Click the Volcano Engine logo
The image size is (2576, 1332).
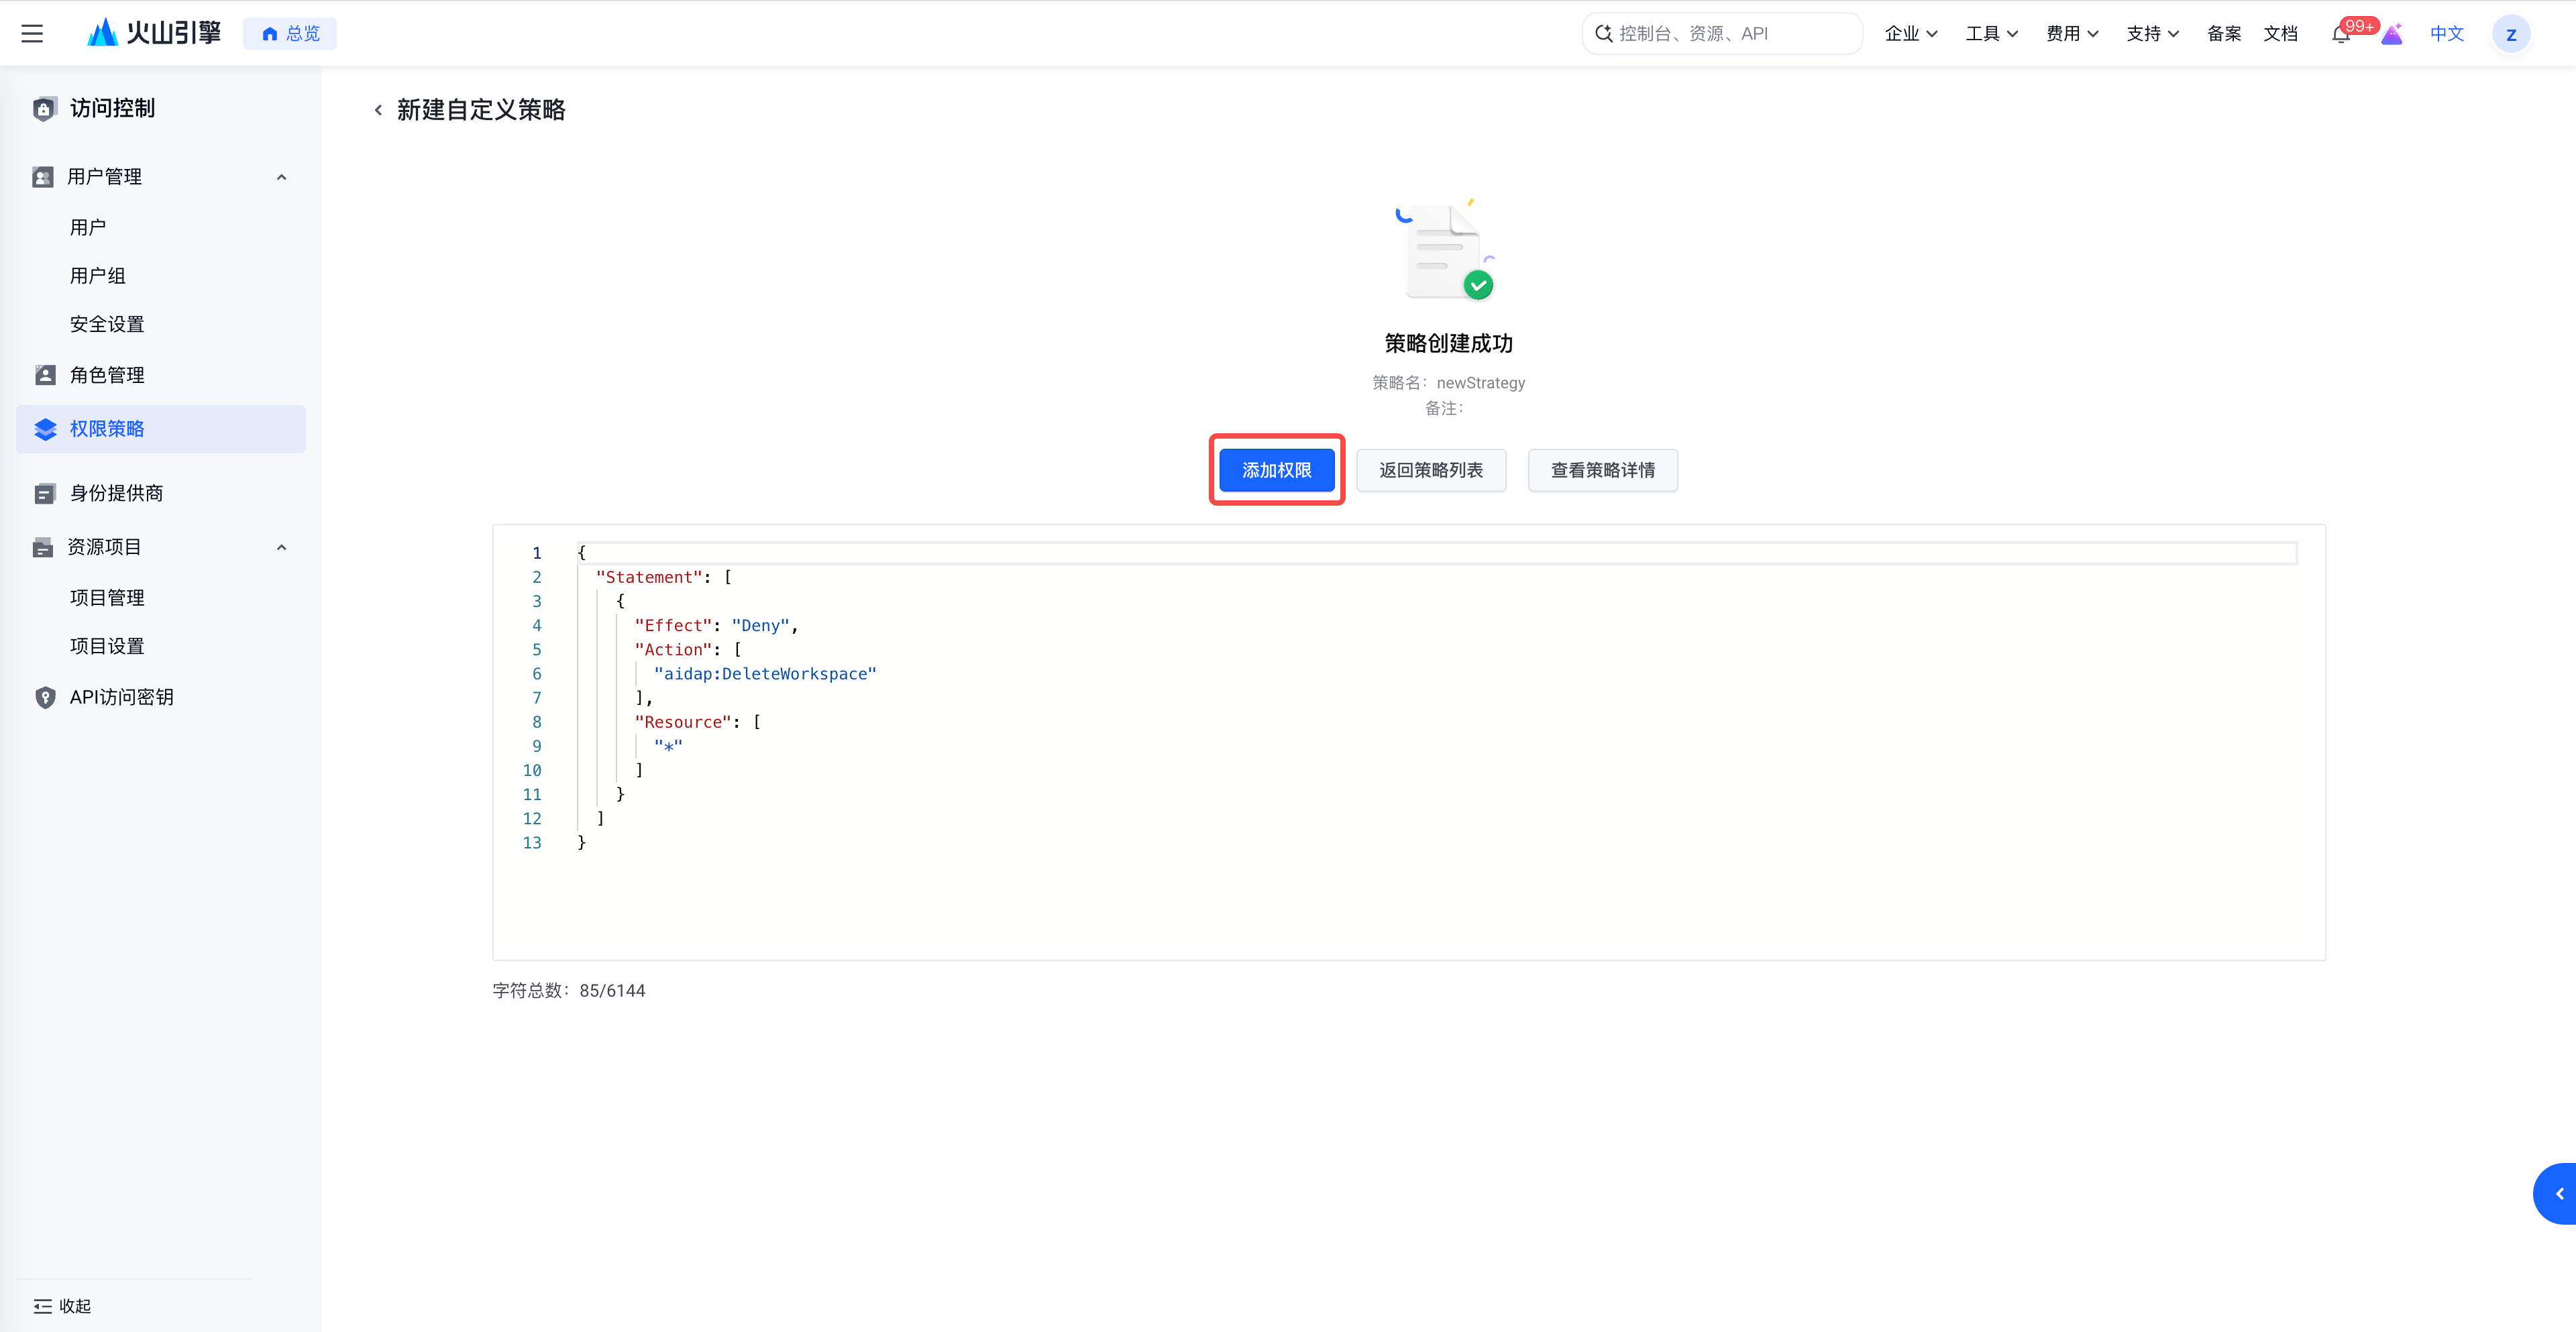154,33
